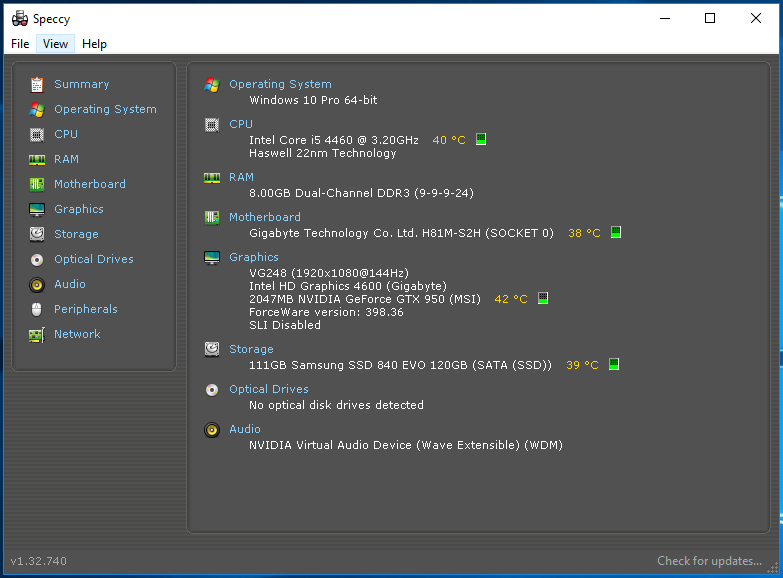783x578 pixels.
Task: Click the Peripherals mouse icon in sidebar
Action: point(37,310)
